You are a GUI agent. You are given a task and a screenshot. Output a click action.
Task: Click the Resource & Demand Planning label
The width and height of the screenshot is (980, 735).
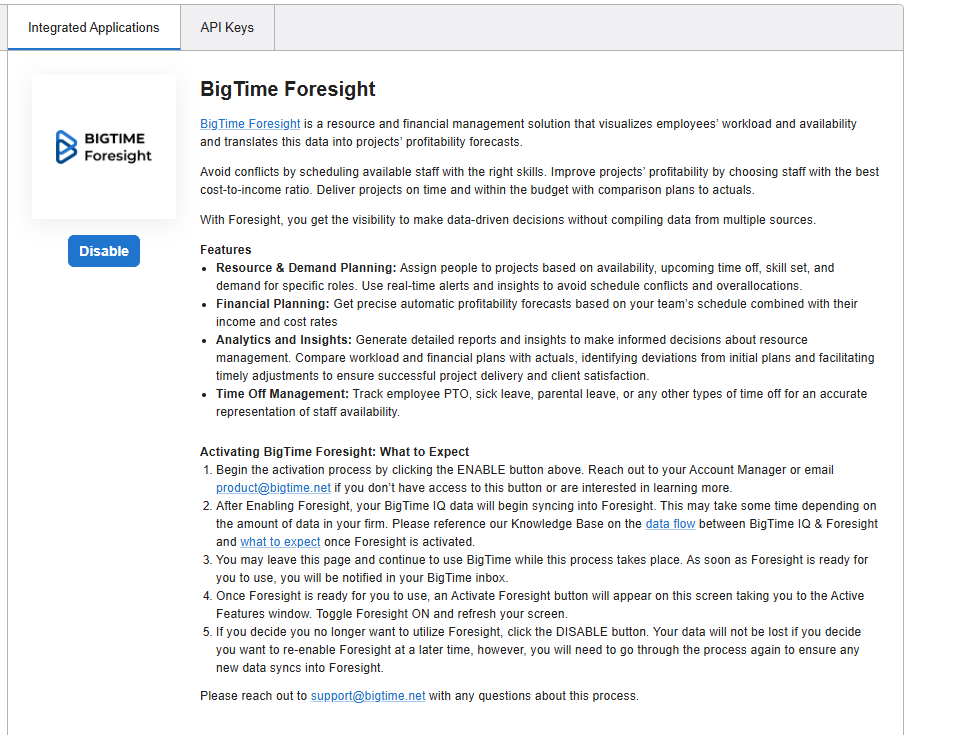coord(306,268)
